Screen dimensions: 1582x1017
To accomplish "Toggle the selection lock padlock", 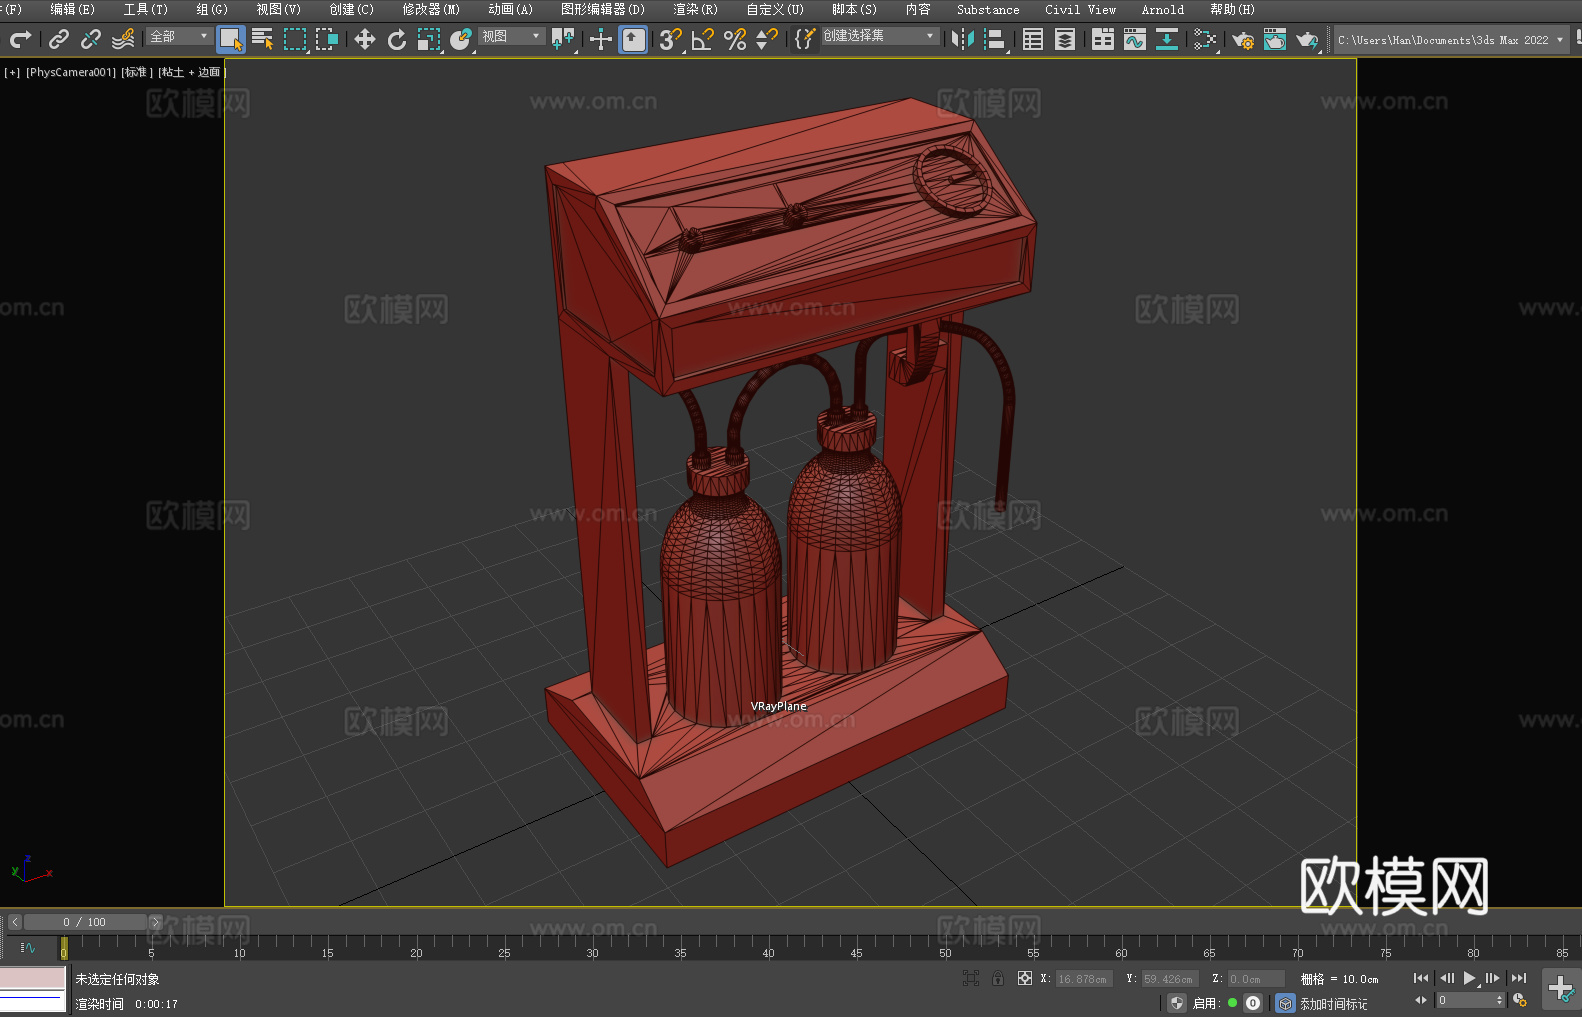I will click(x=998, y=978).
